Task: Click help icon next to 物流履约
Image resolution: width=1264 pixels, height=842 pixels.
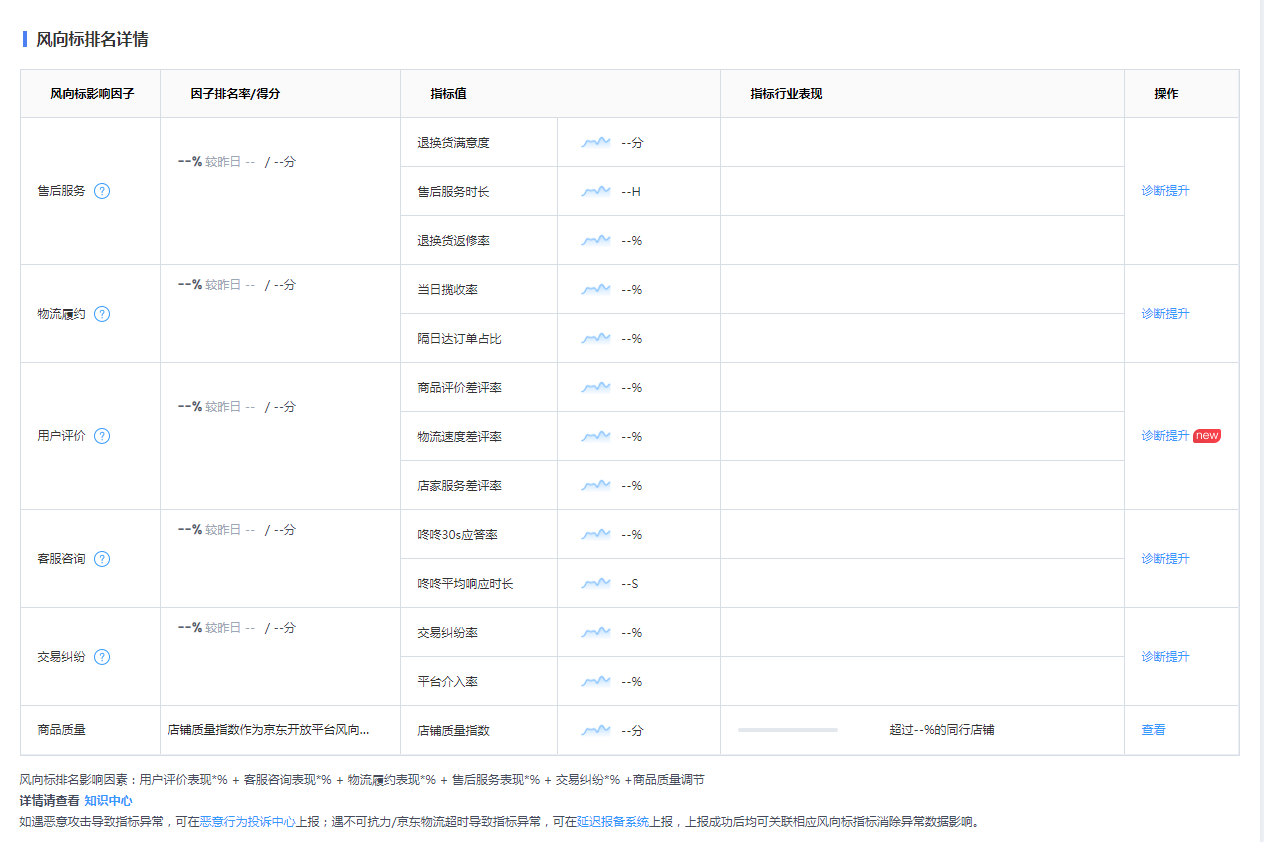Action: pyautogui.click(x=102, y=314)
